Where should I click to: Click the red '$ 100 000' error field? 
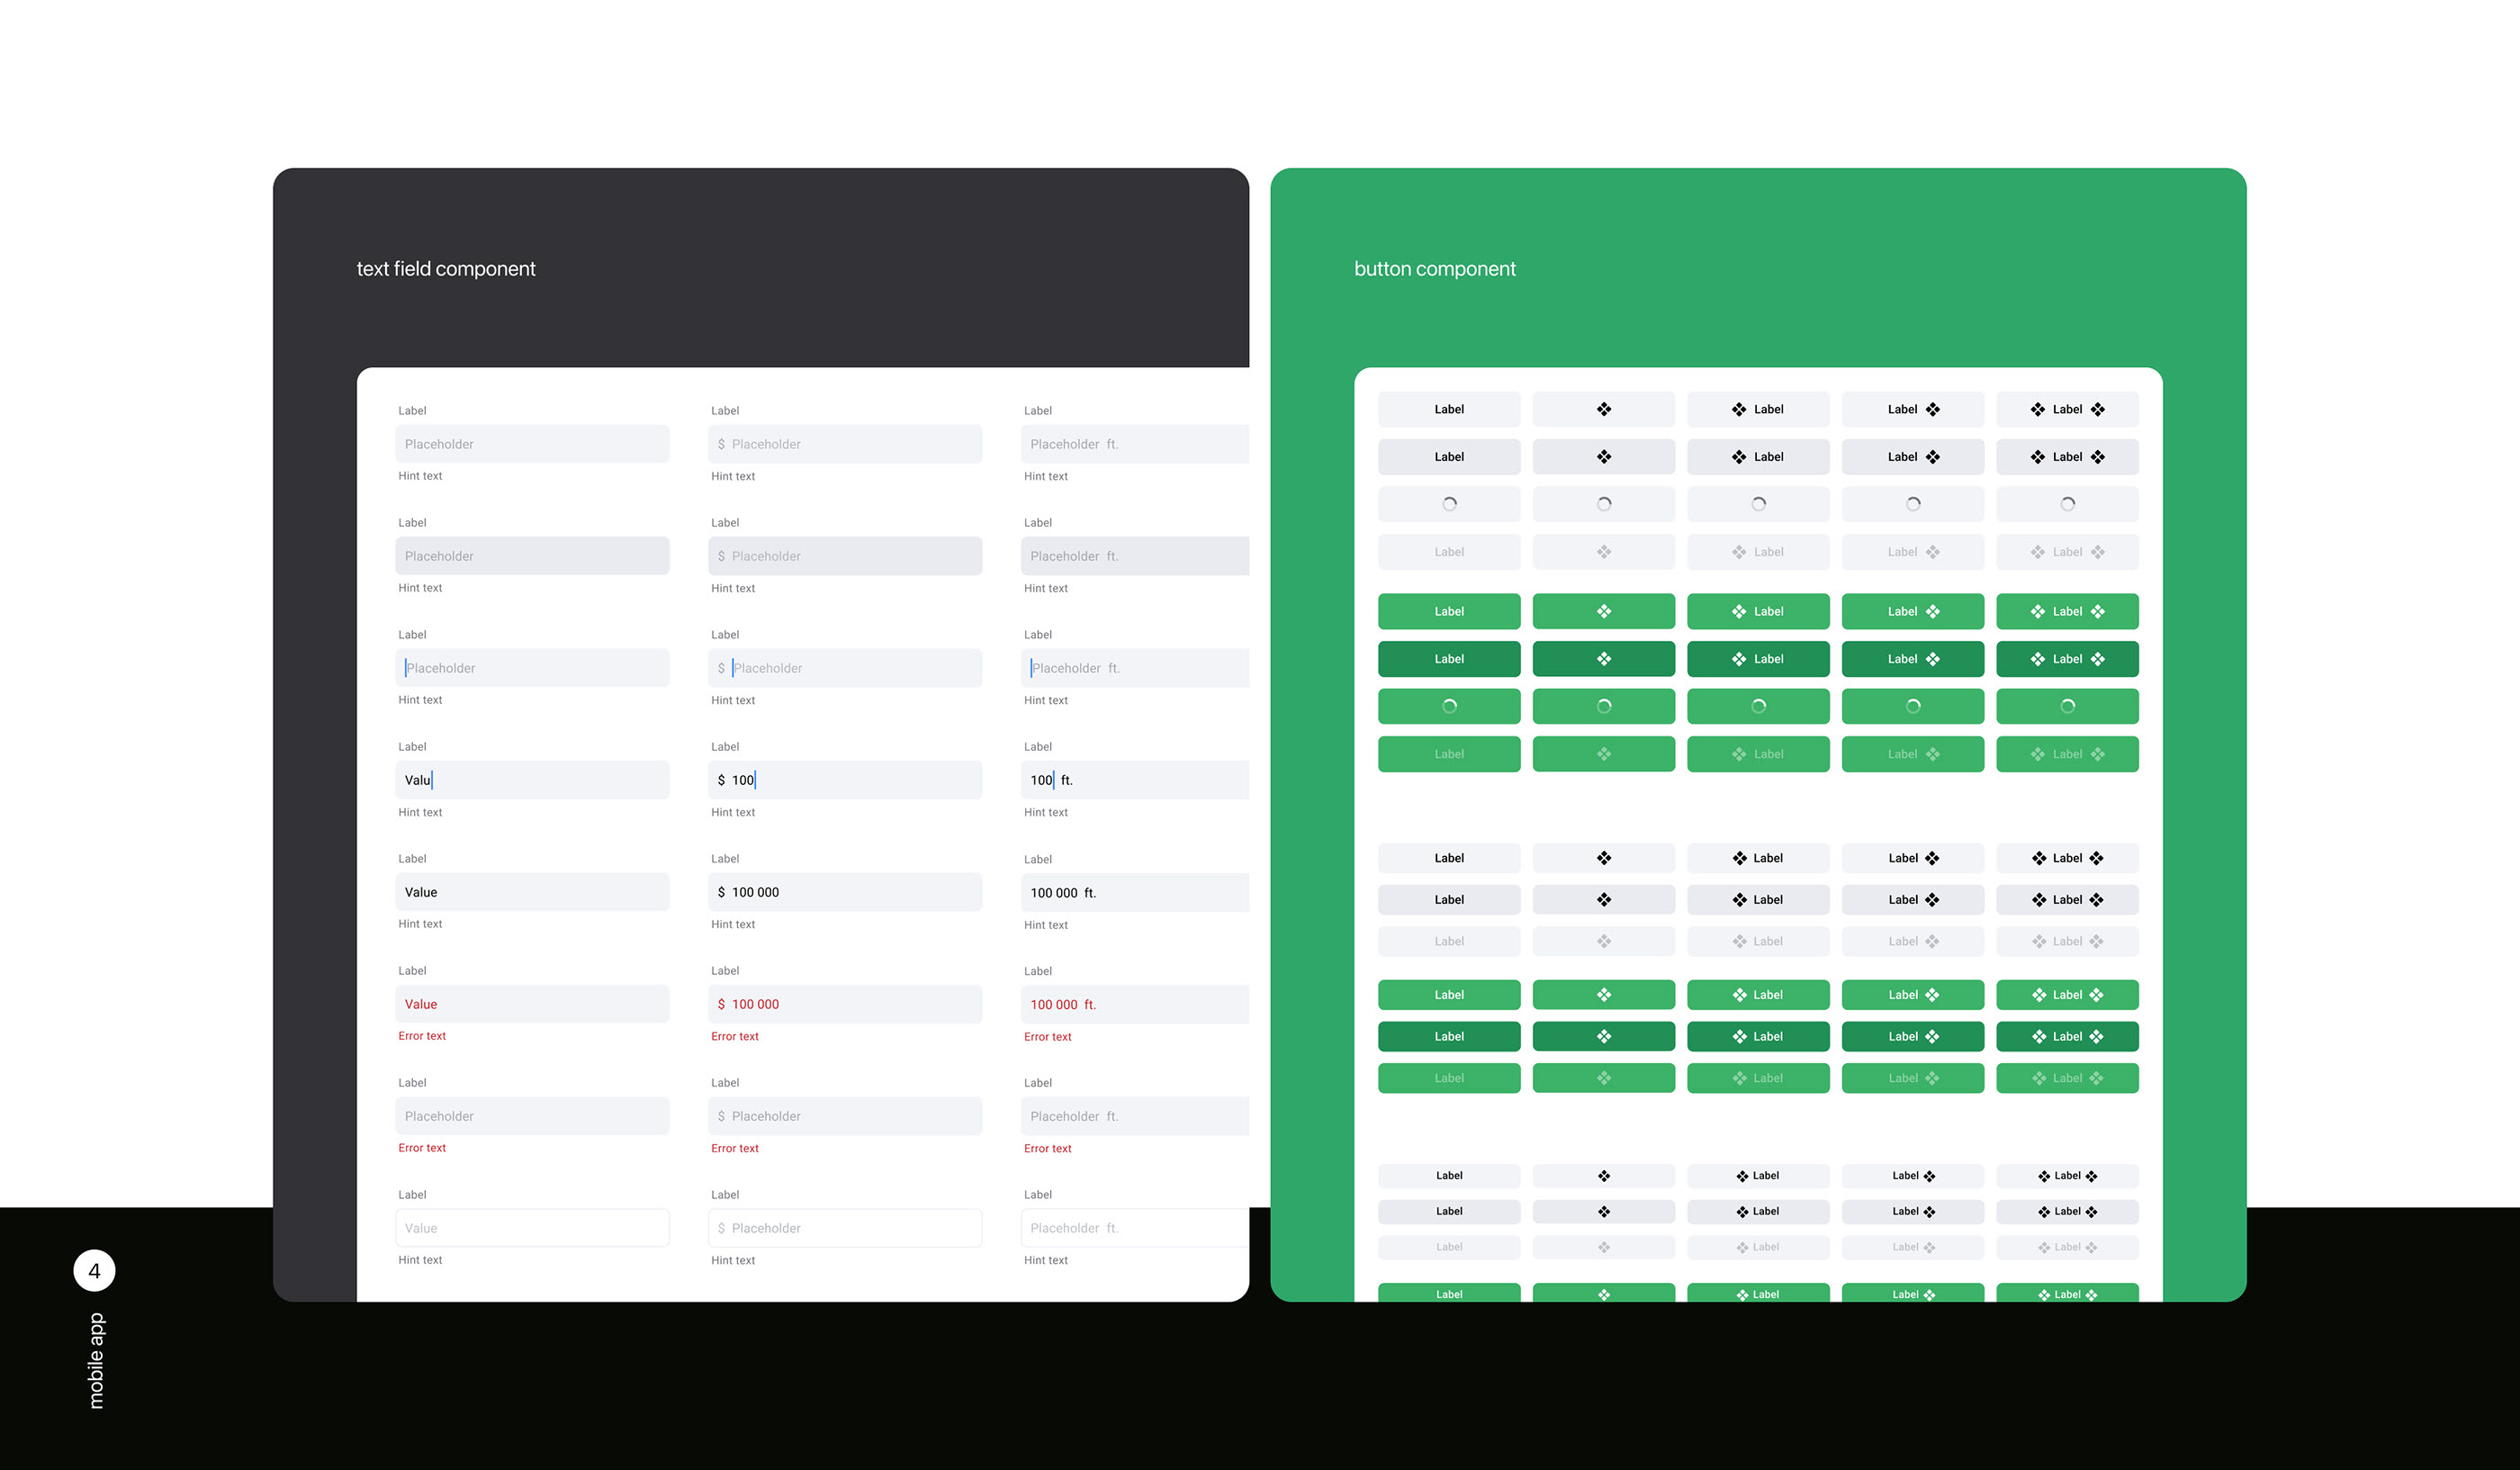[844, 1004]
